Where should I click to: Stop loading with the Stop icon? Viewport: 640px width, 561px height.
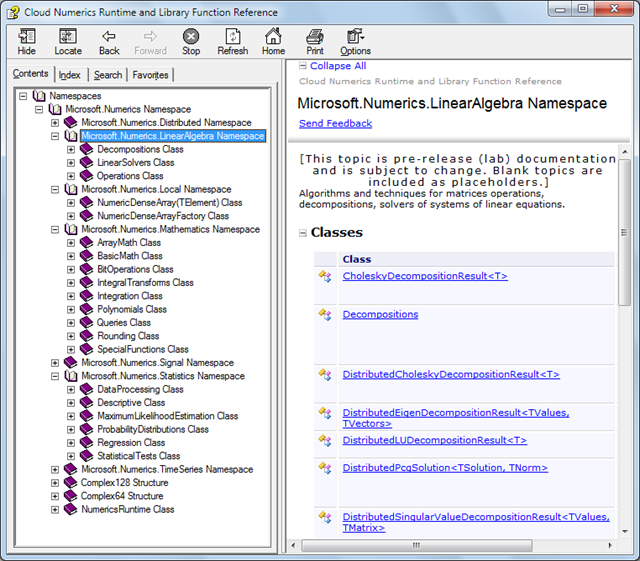pos(191,36)
